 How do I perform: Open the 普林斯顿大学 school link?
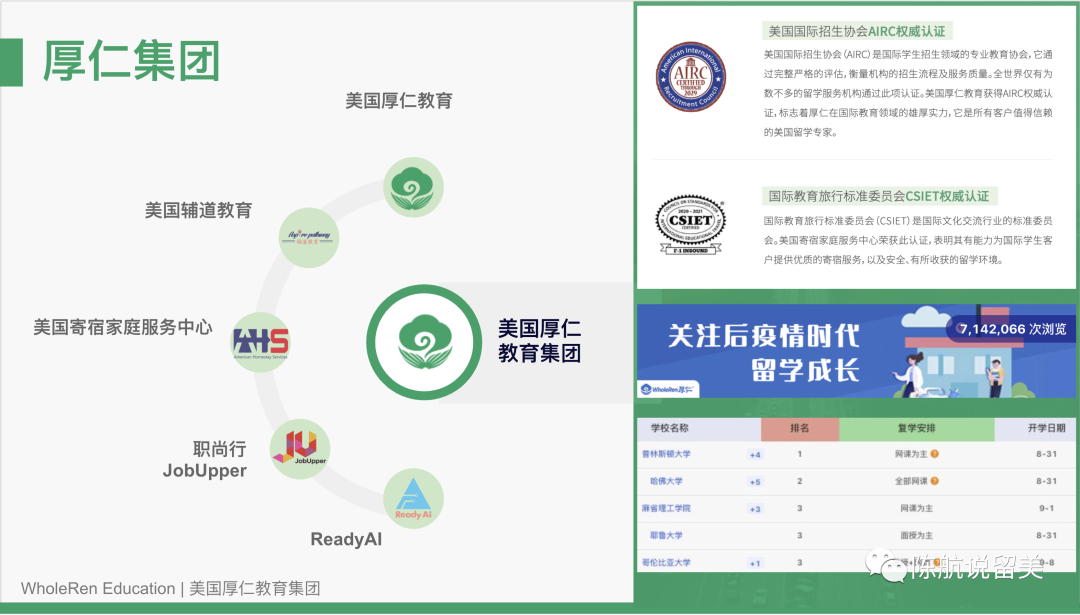click(x=666, y=454)
